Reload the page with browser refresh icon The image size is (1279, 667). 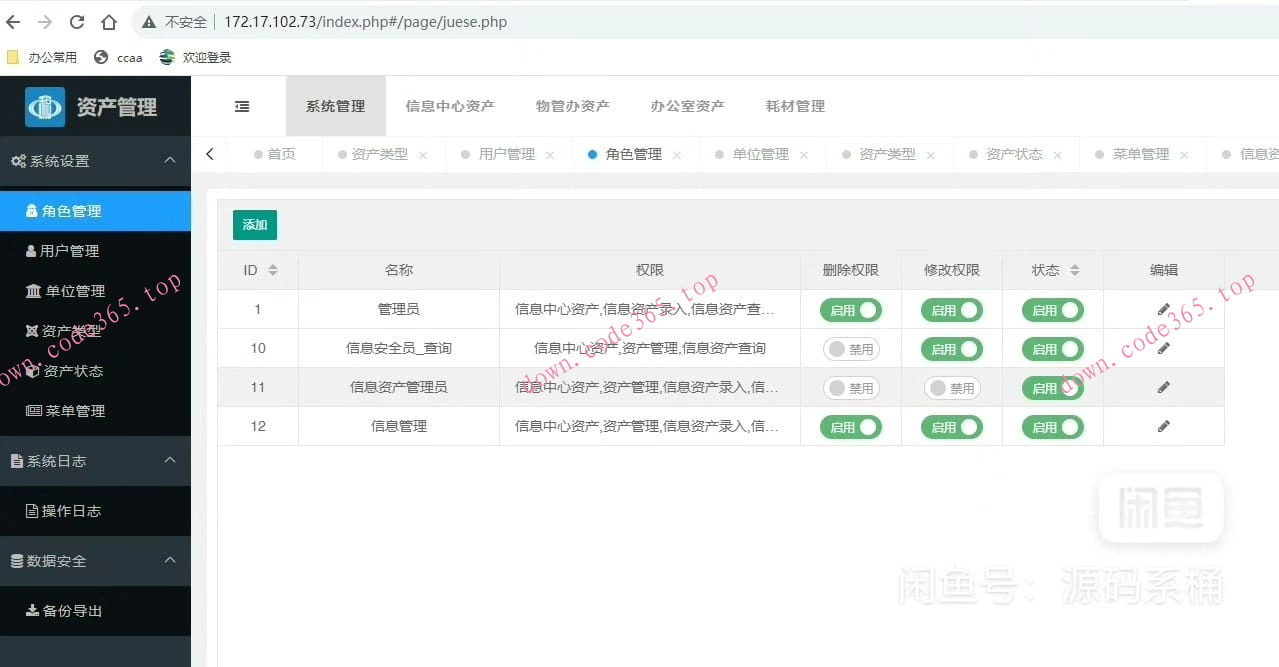(76, 20)
